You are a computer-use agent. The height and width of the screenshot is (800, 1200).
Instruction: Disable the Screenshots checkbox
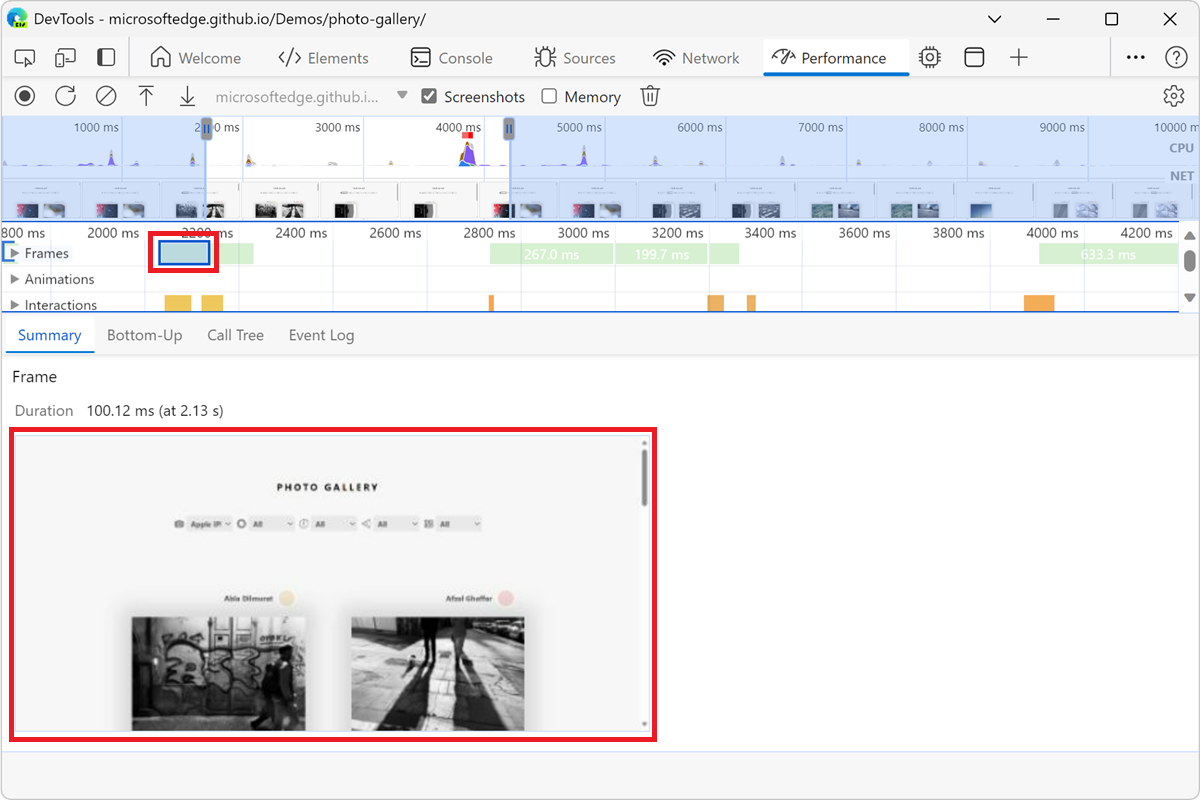(x=429, y=96)
